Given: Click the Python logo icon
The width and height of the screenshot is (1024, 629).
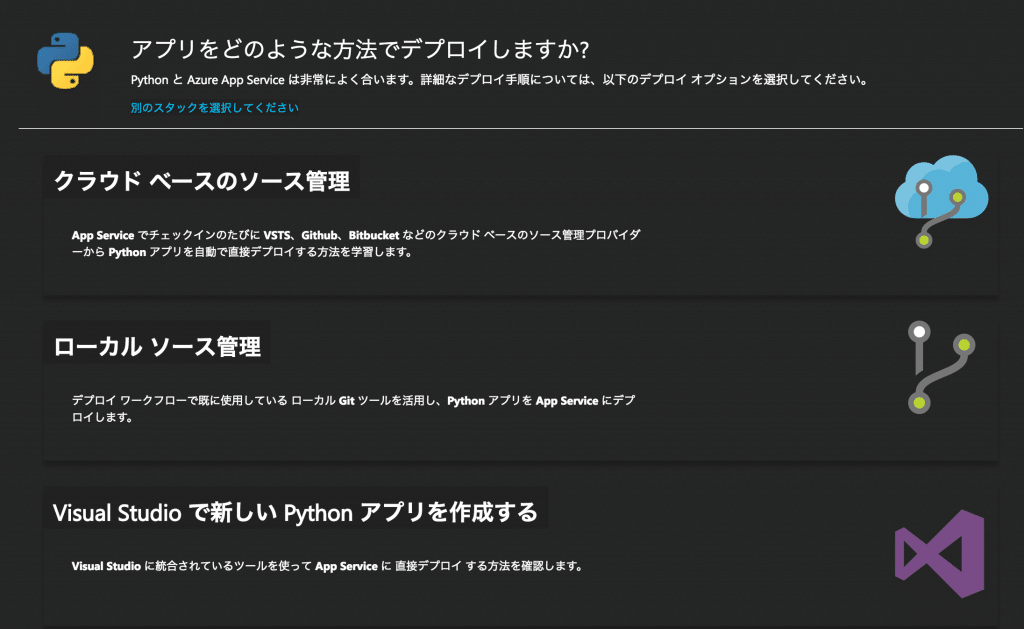Looking at the screenshot, I should pos(65,61).
